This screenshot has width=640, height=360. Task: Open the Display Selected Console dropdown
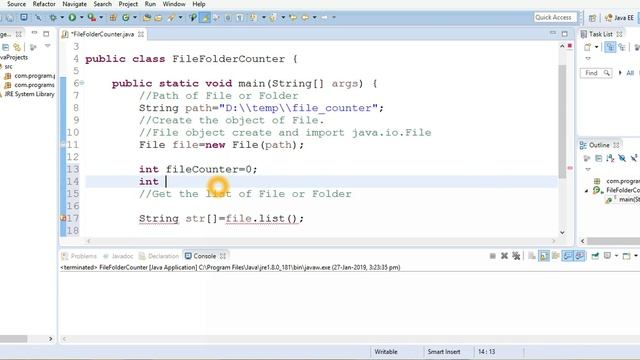point(616,256)
